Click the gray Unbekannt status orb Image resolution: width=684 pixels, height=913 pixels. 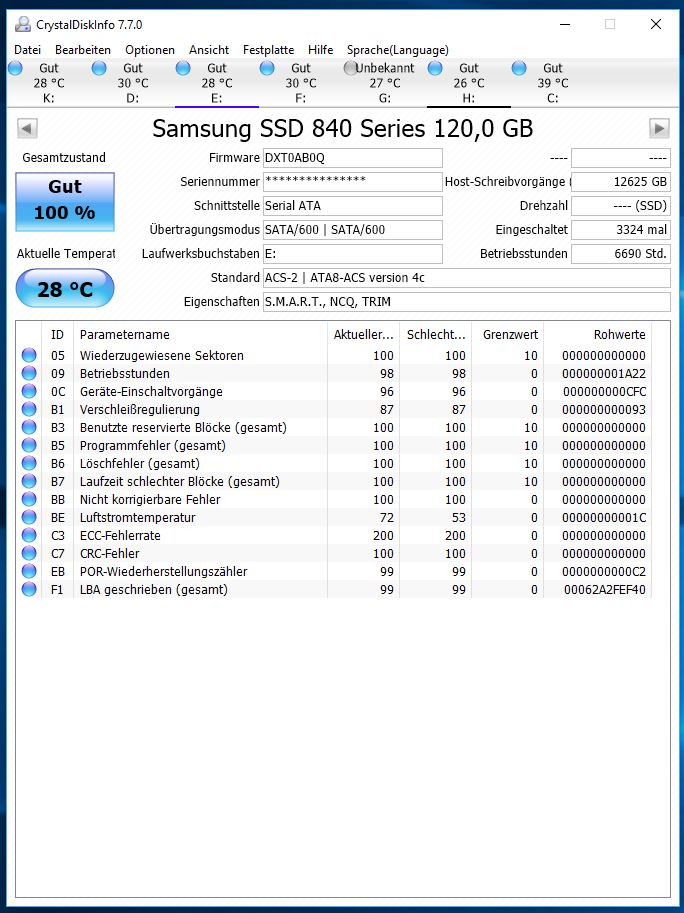point(350,68)
